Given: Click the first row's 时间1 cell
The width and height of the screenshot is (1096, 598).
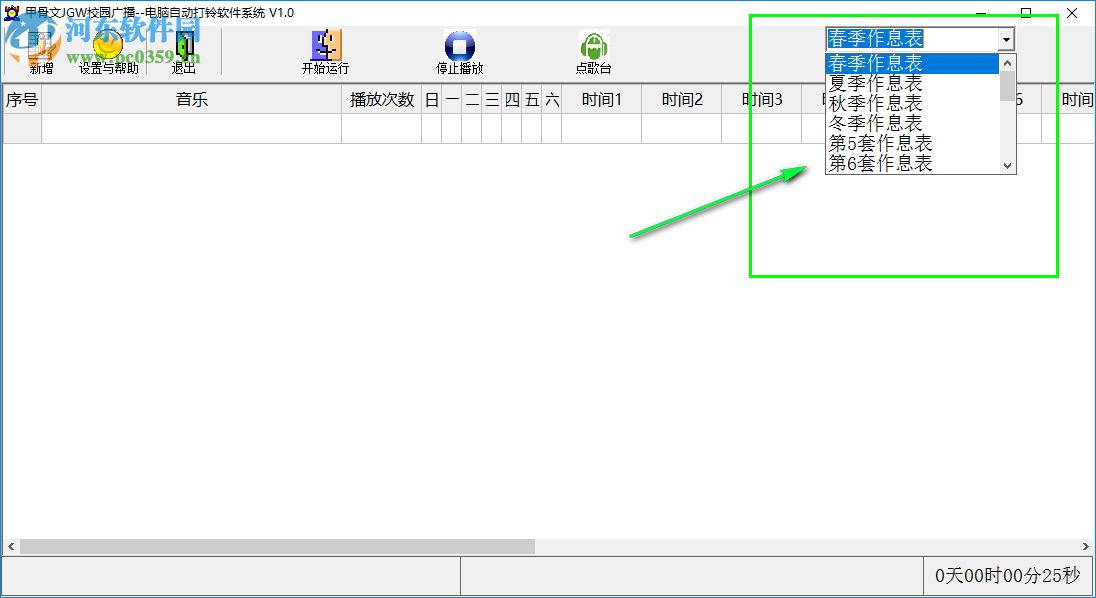Looking at the screenshot, I should point(602,129).
